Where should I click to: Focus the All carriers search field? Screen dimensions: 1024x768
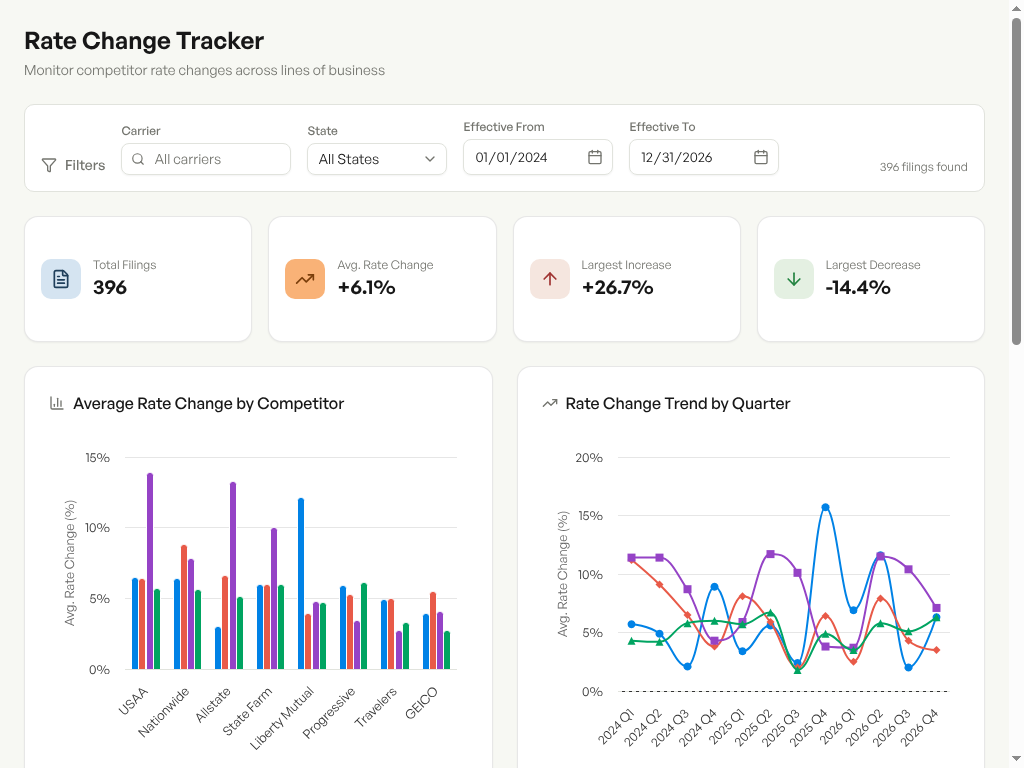coord(206,159)
